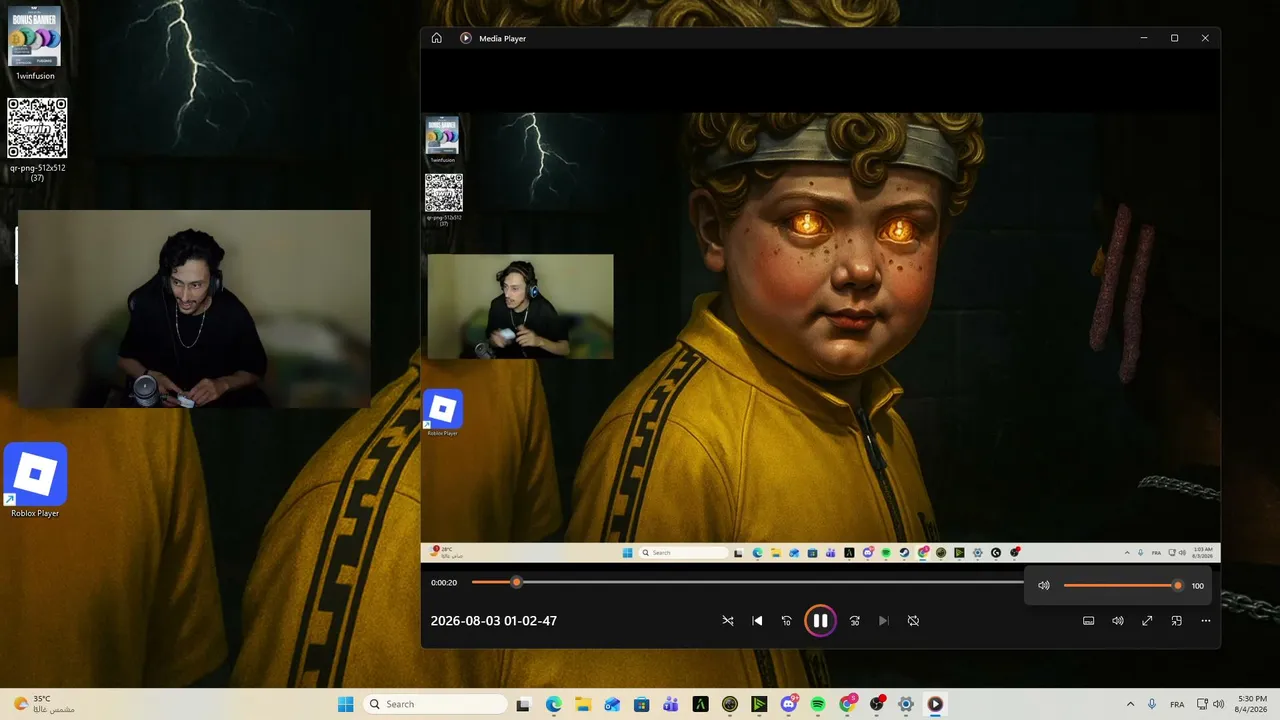1280x720 pixels.
Task: Show hidden system tray icons
Action: click(1131, 704)
